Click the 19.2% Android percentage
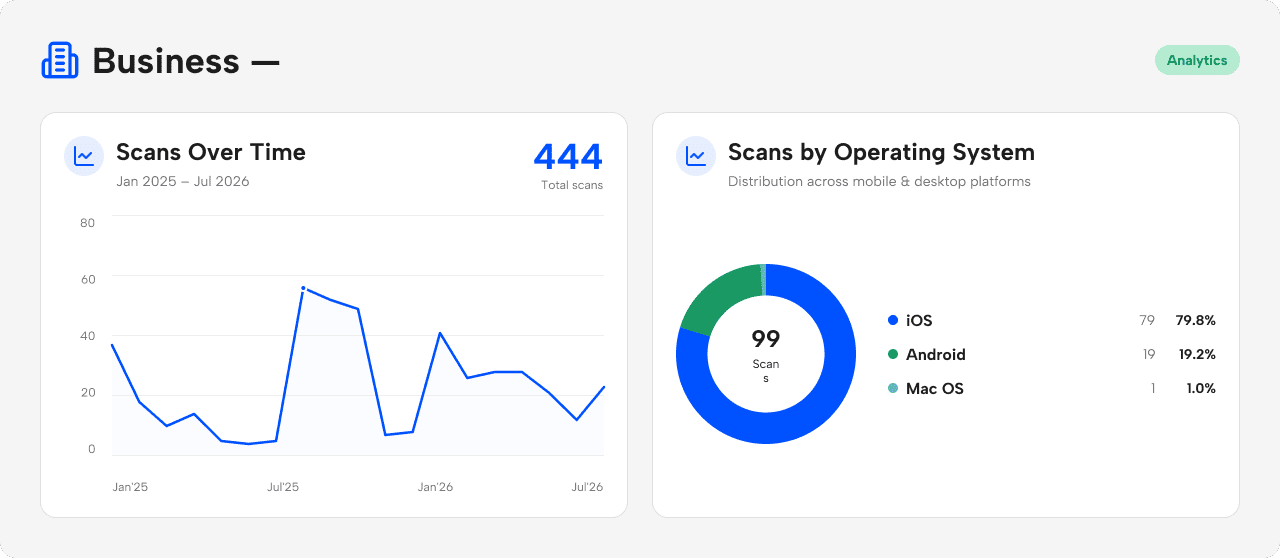 [x=1197, y=354]
